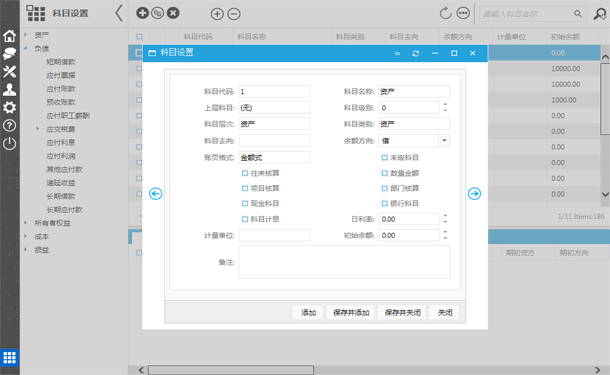Click the outlined plus expand-all icon
This screenshot has width=610, height=375.
point(217,14)
